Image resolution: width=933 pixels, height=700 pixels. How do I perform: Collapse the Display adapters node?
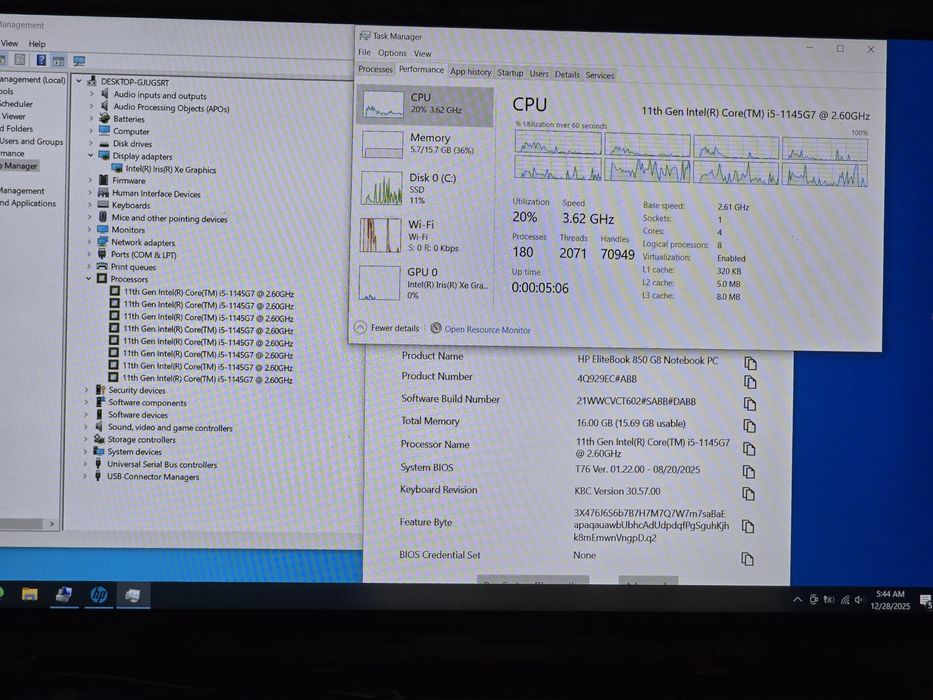pos(91,155)
